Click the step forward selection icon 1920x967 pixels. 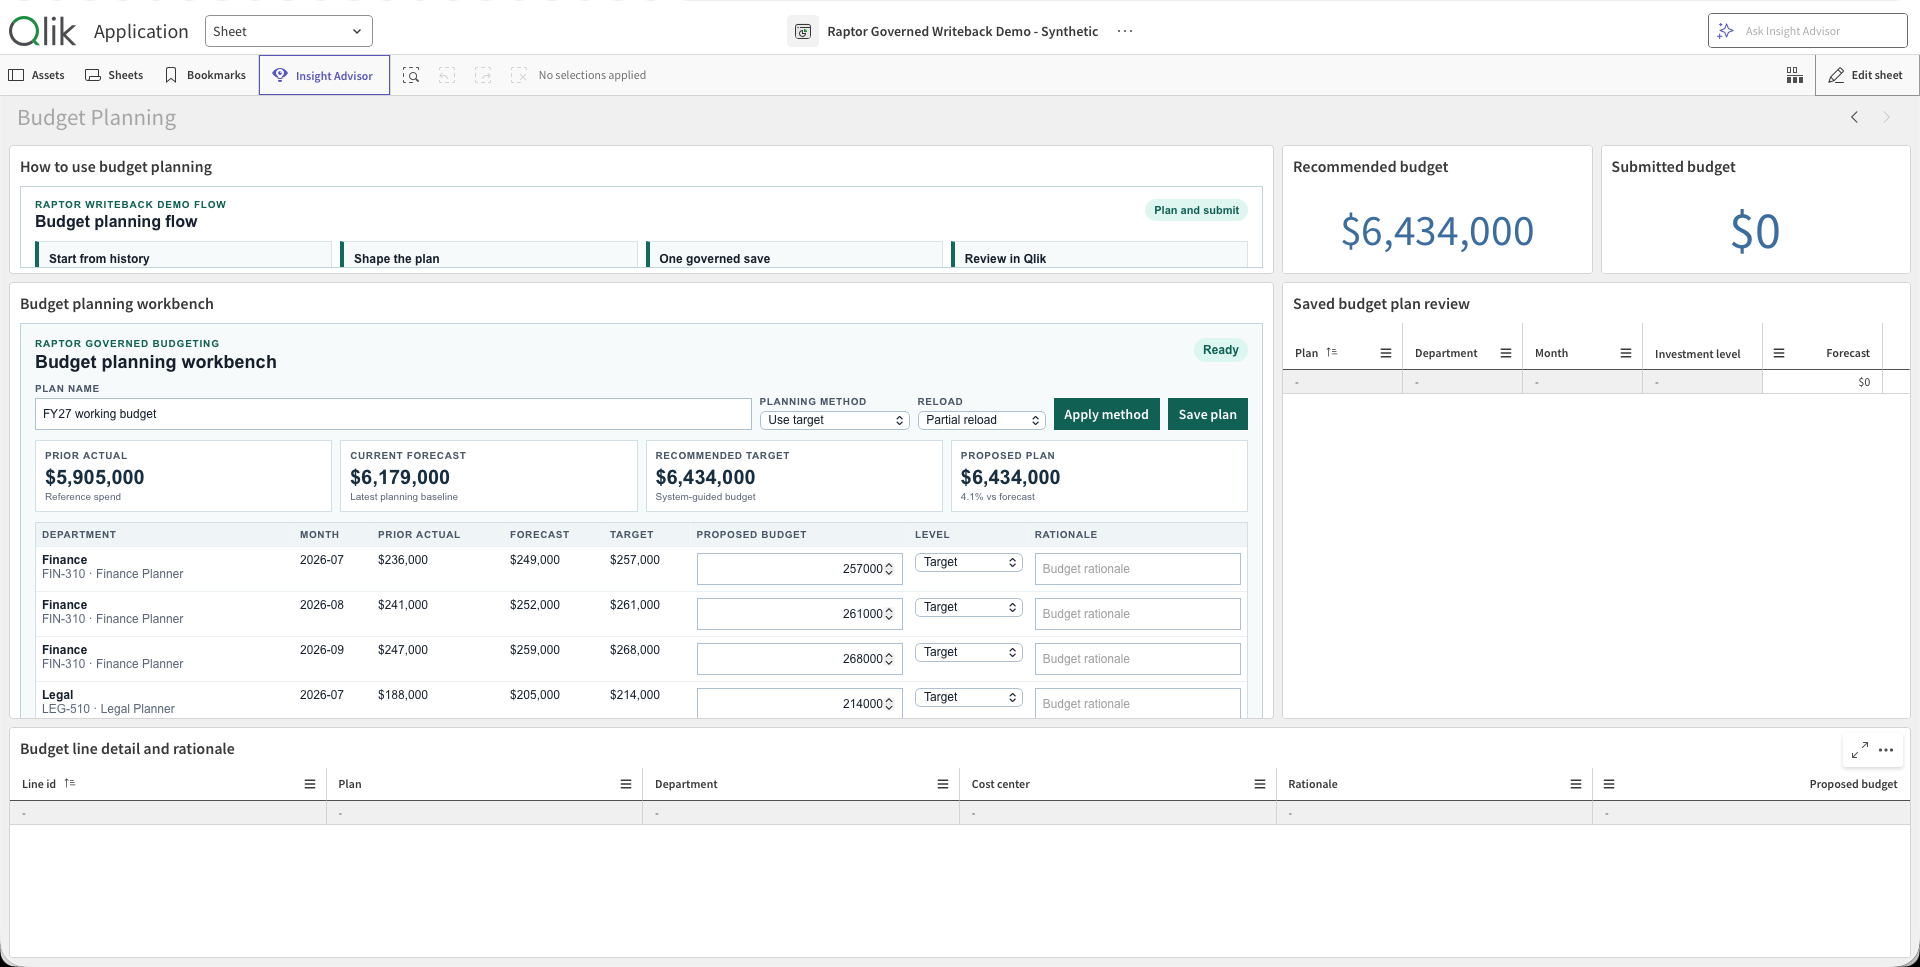click(483, 75)
